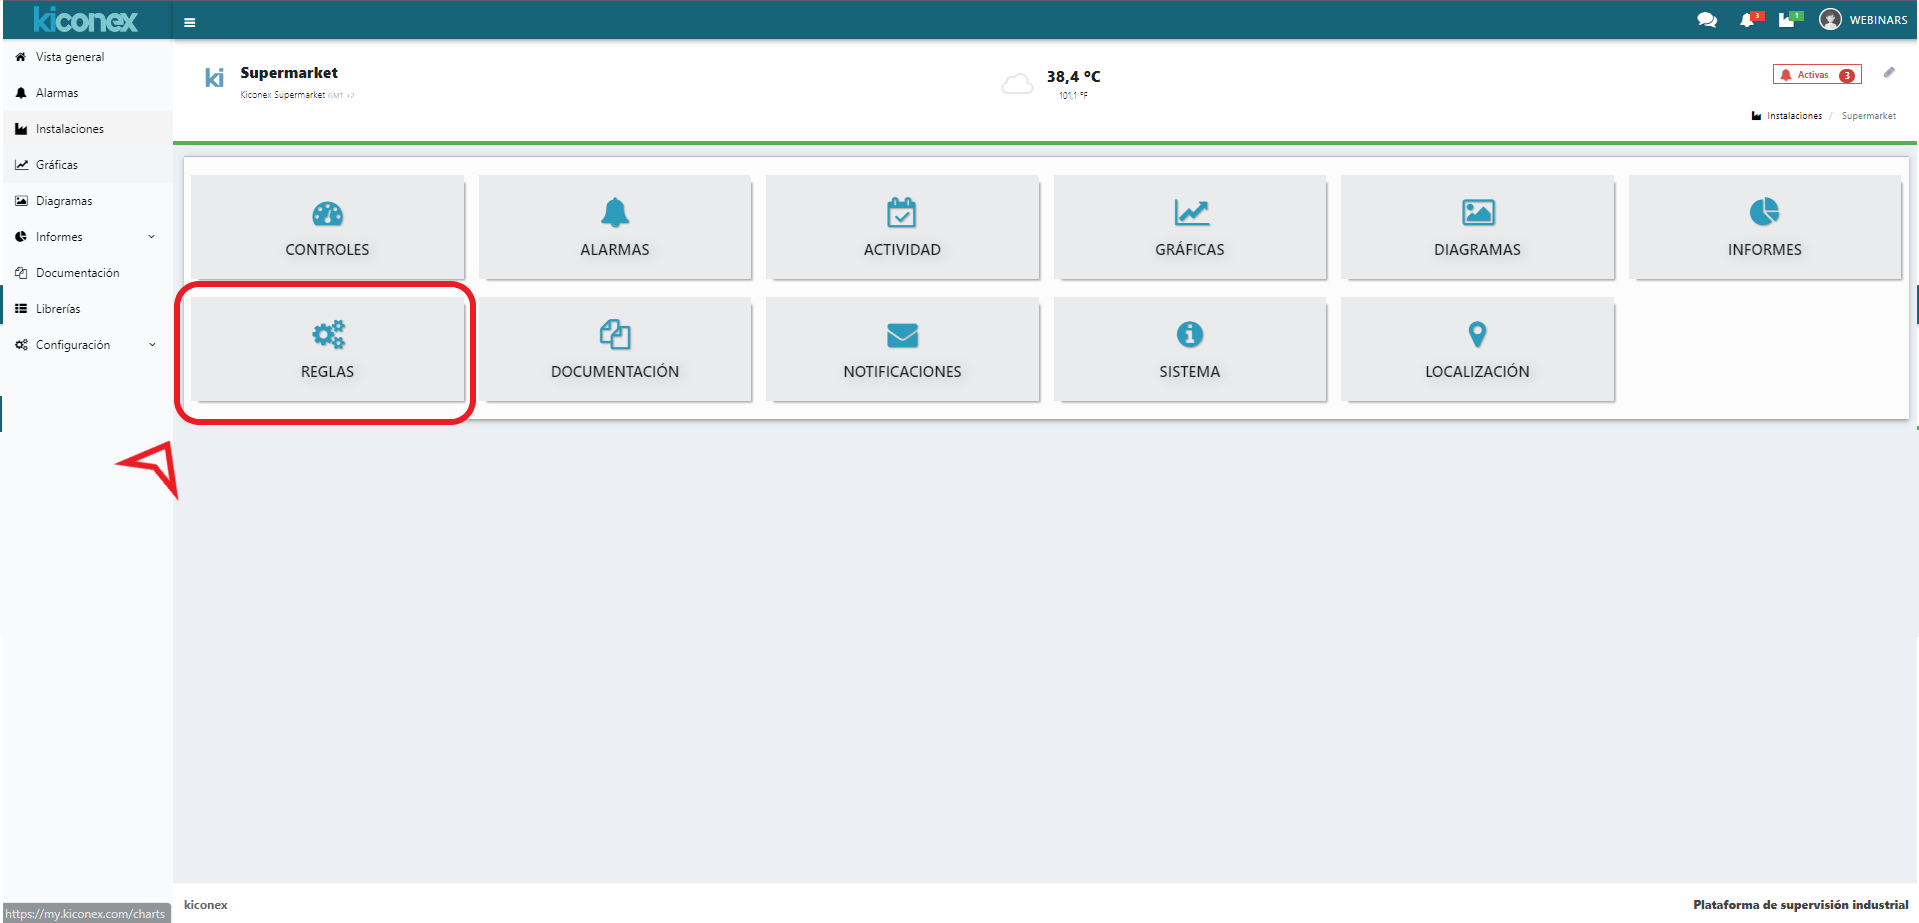This screenshot has width=1919, height=923.
Task: Open the Diagramas tile
Action: tap(1477, 228)
